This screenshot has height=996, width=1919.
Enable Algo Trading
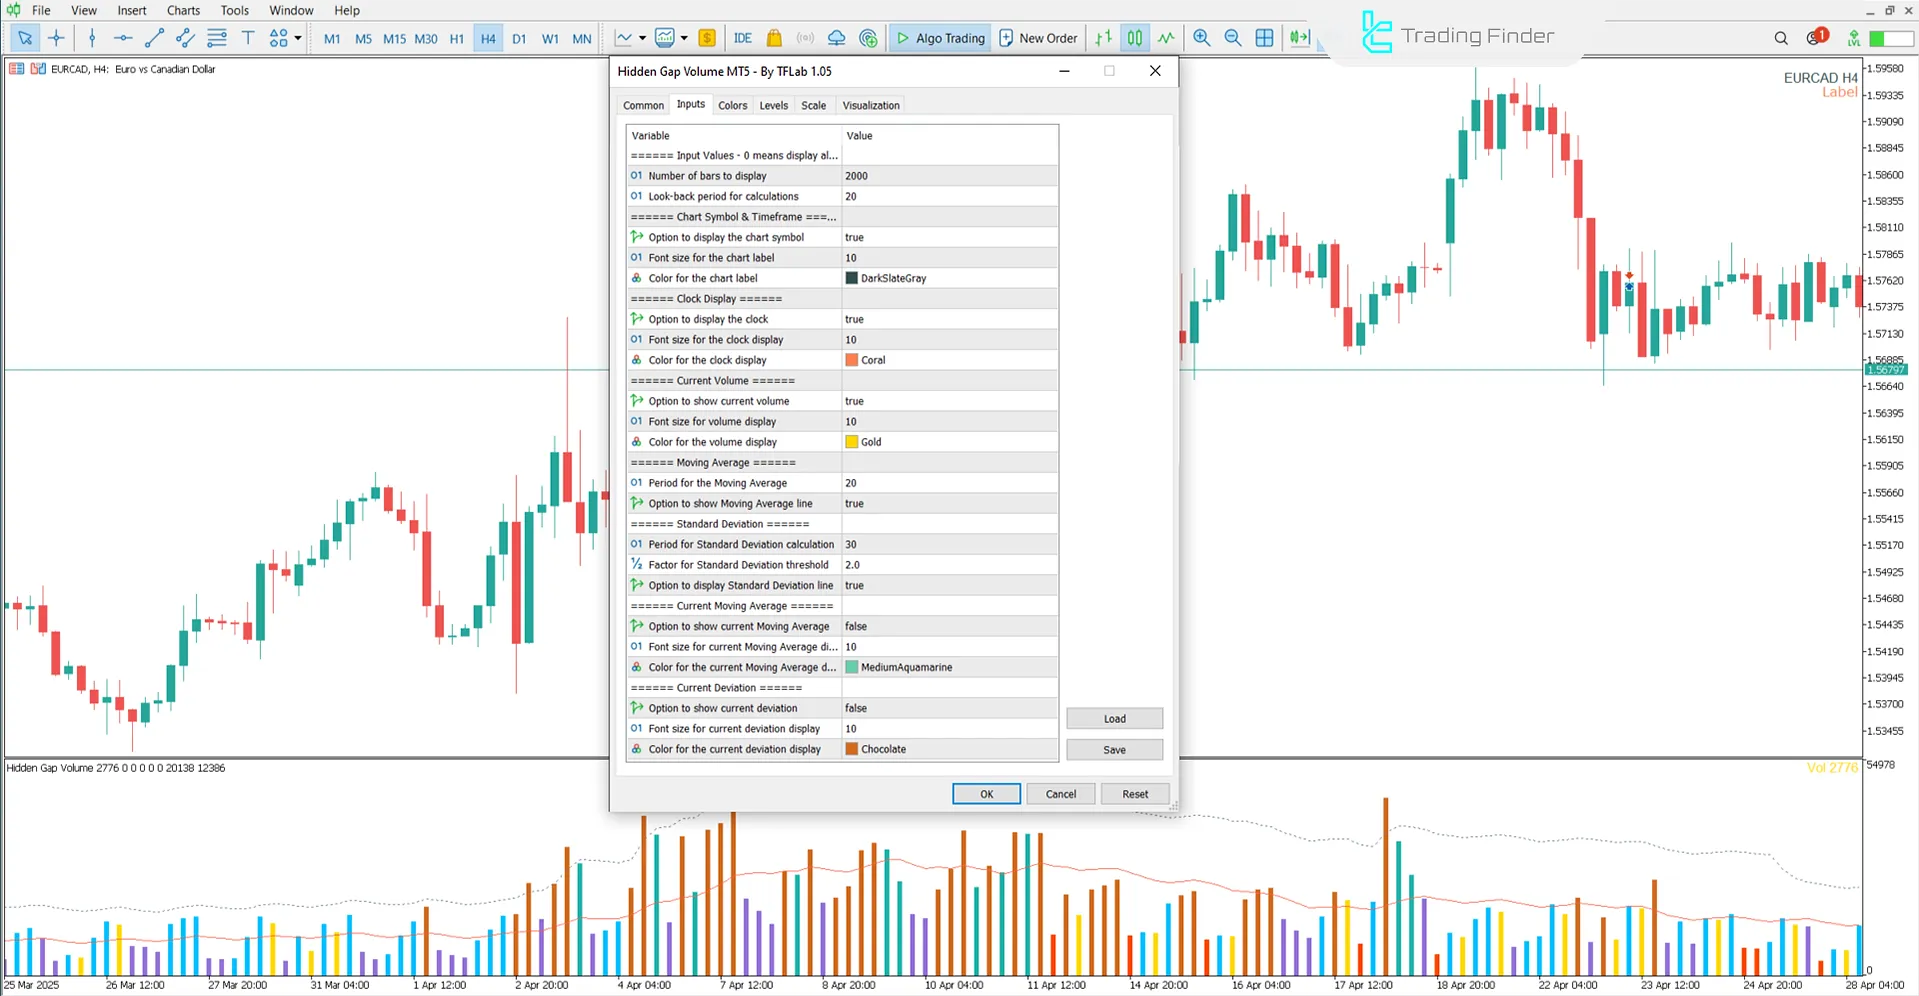point(939,37)
